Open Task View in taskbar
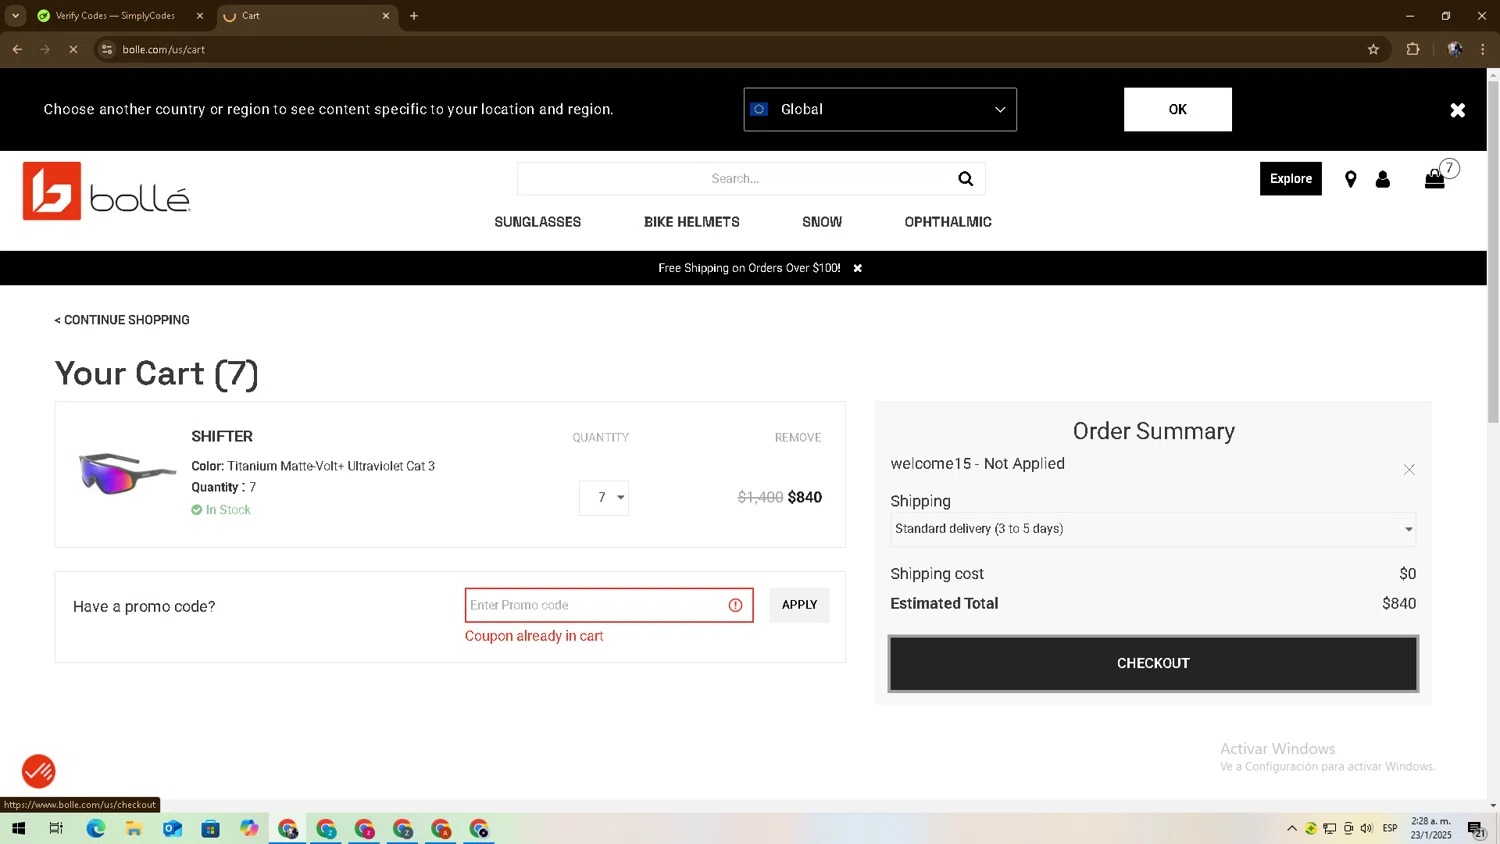1500x844 pixels. (56, 829)
